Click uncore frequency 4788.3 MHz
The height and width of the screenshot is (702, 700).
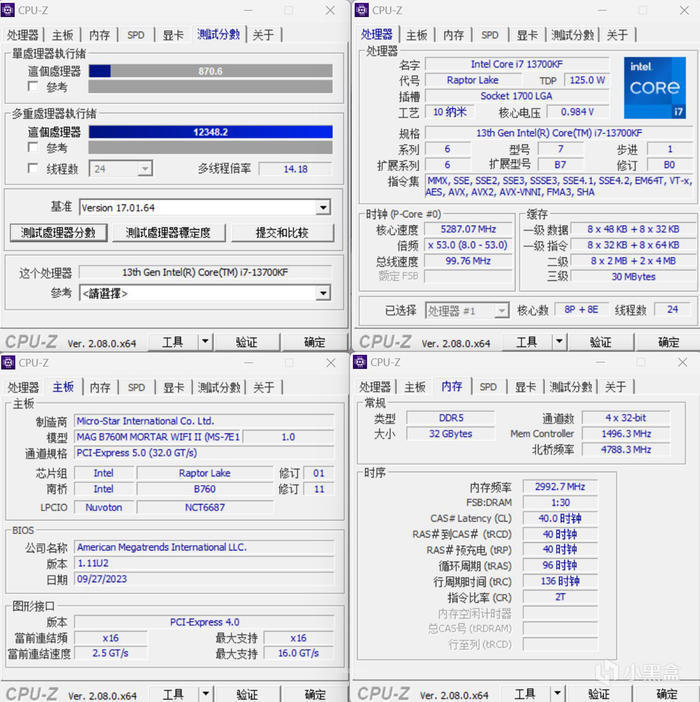pos(626,449)
